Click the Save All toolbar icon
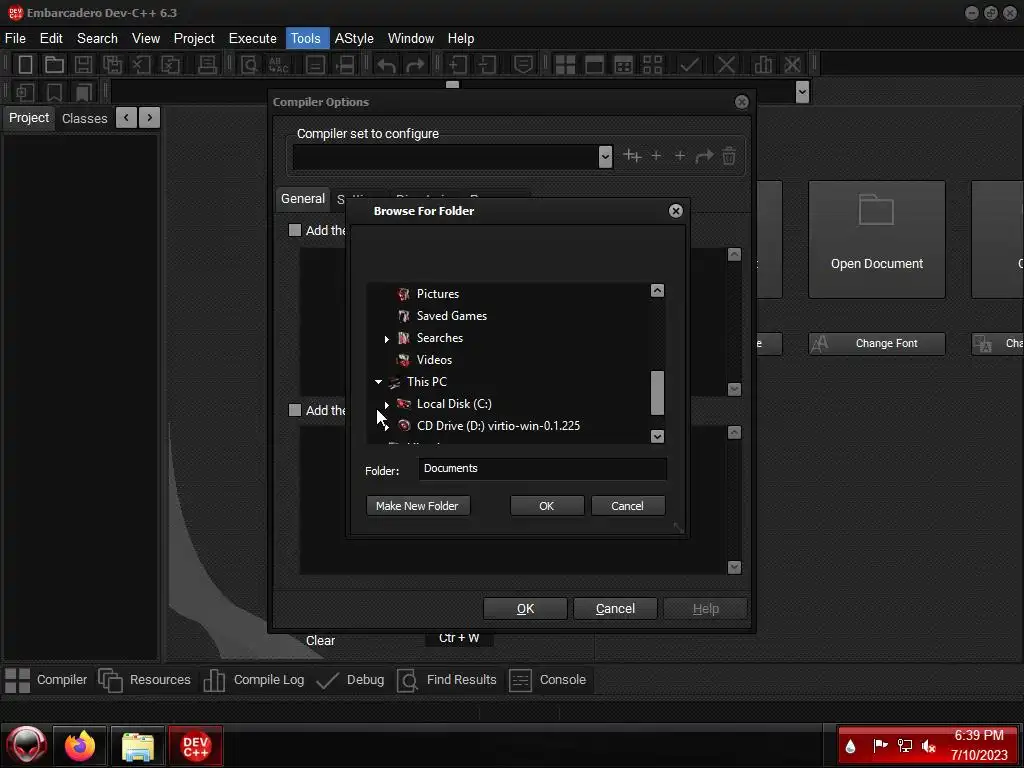This screenshot has width=1024, height=768. 112,65
